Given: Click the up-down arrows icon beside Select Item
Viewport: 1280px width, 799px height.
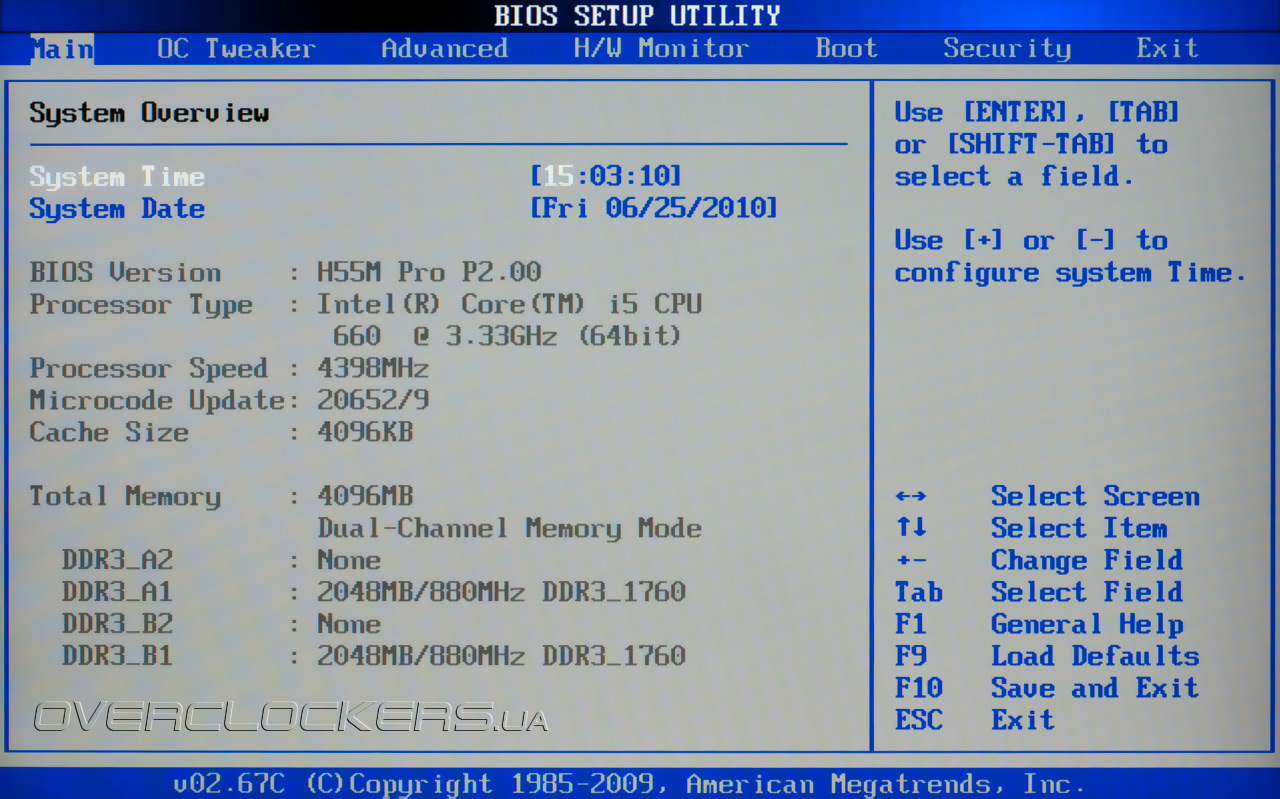Looking at the screenshot, I should [911, 528].
